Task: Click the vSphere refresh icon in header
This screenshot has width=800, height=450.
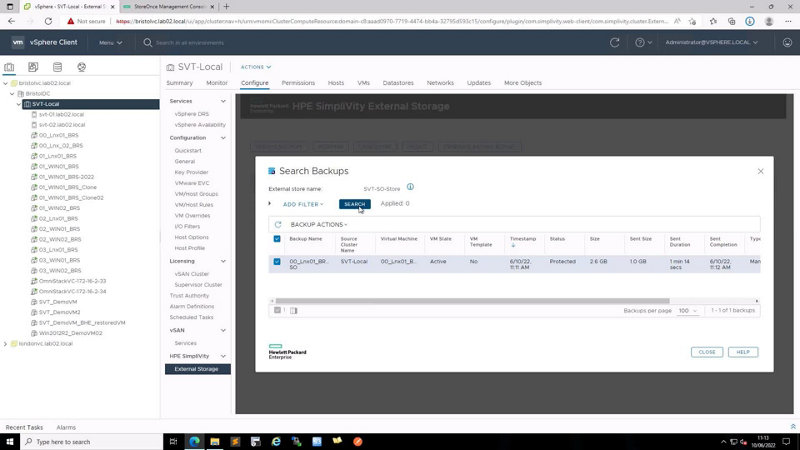Action: coord(614,43)
